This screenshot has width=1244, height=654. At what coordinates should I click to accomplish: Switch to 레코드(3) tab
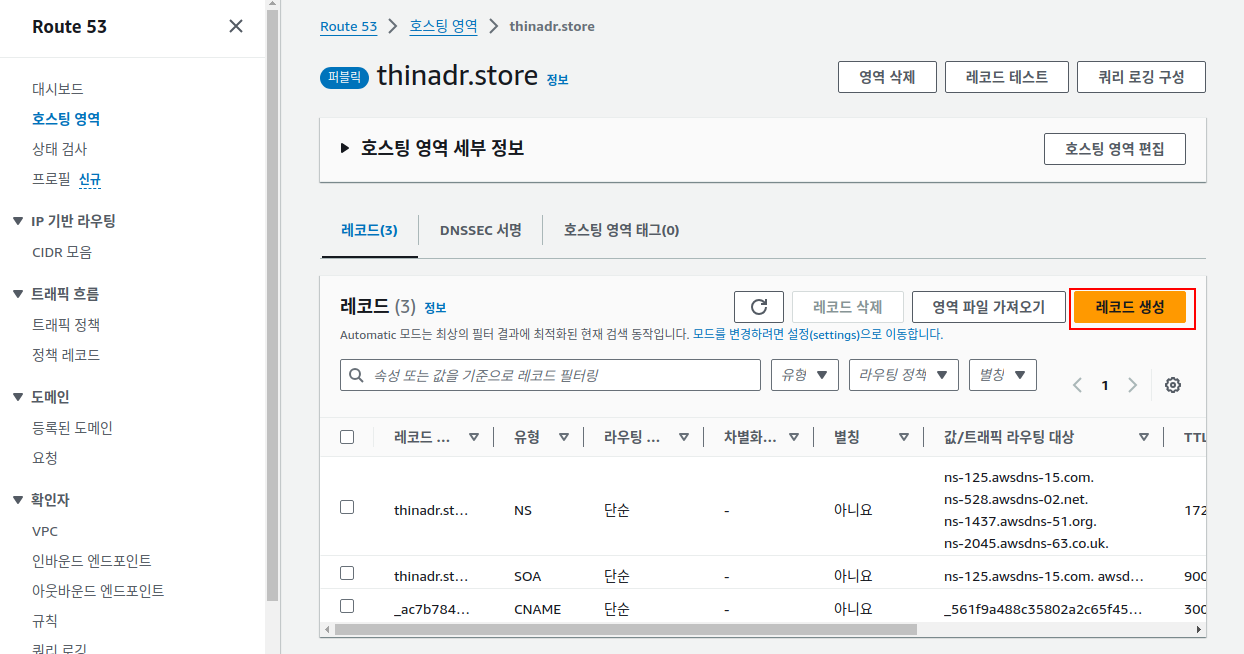(x=369, y=230)
